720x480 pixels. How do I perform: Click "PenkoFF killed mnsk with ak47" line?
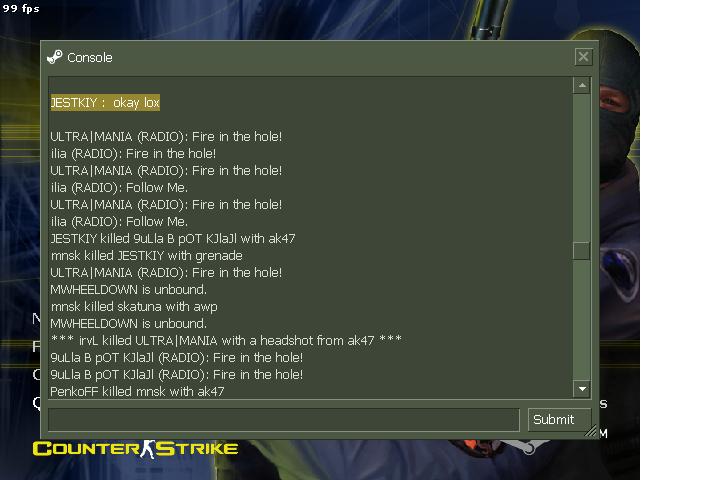pyautogui.click(x=137, y=391)
